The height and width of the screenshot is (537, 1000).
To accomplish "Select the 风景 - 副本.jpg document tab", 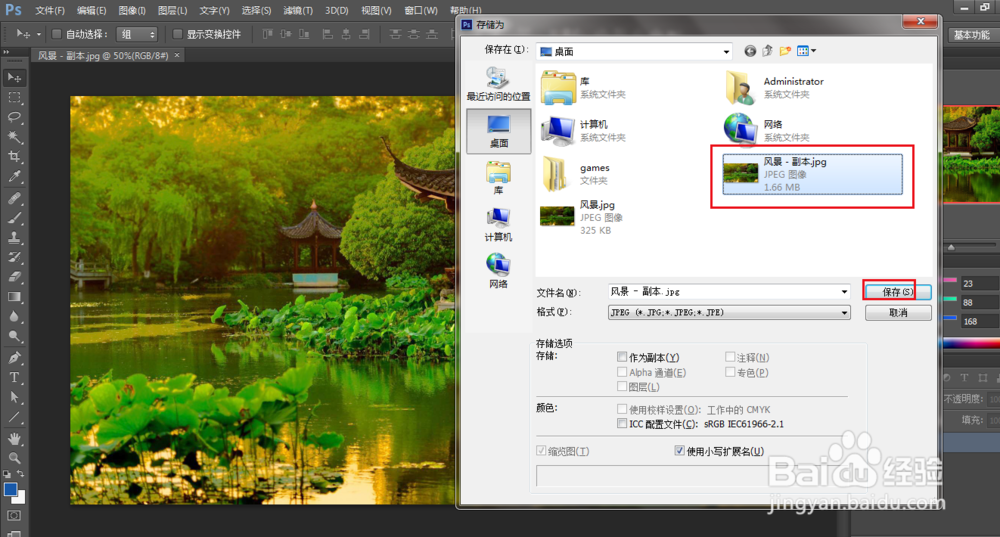I will point(102,55).
